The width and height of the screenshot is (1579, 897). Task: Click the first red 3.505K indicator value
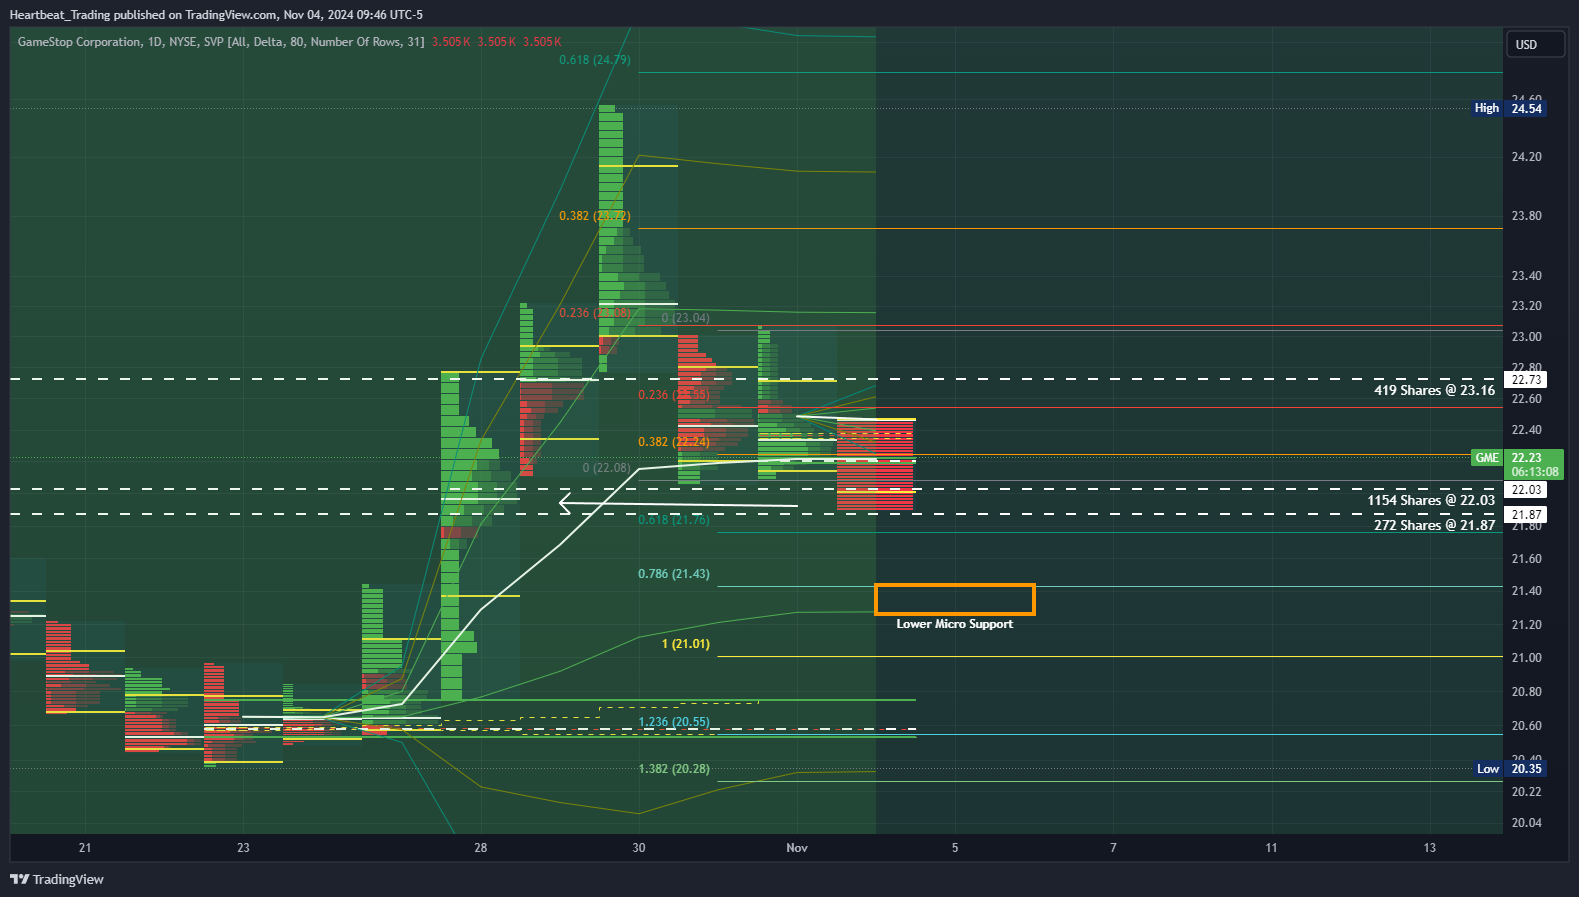click(x=451, y=42)
